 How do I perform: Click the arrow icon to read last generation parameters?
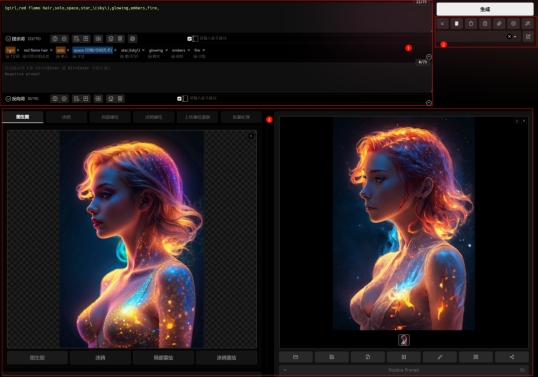[x=442, y=24]
